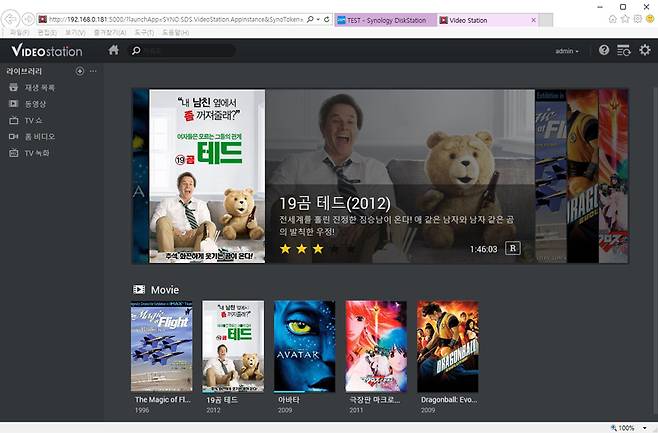
Task: Show previous carousel item on left edge
Action: coord(141,176)
